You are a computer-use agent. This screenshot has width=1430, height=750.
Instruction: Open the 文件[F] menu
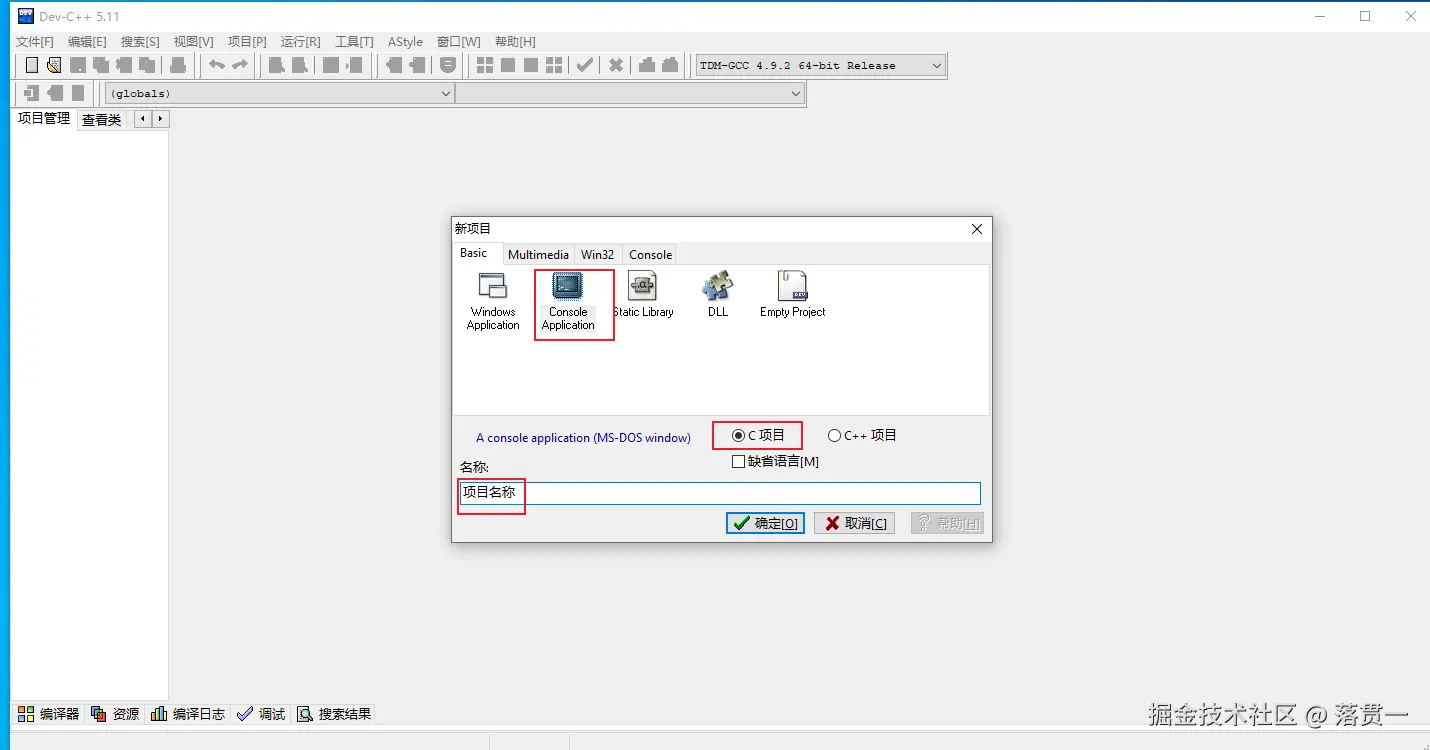click(35, 41)
